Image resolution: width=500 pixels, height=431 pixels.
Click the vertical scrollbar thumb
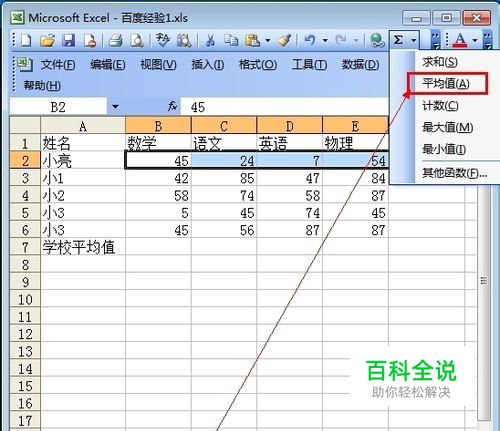(x=484, y=280)
